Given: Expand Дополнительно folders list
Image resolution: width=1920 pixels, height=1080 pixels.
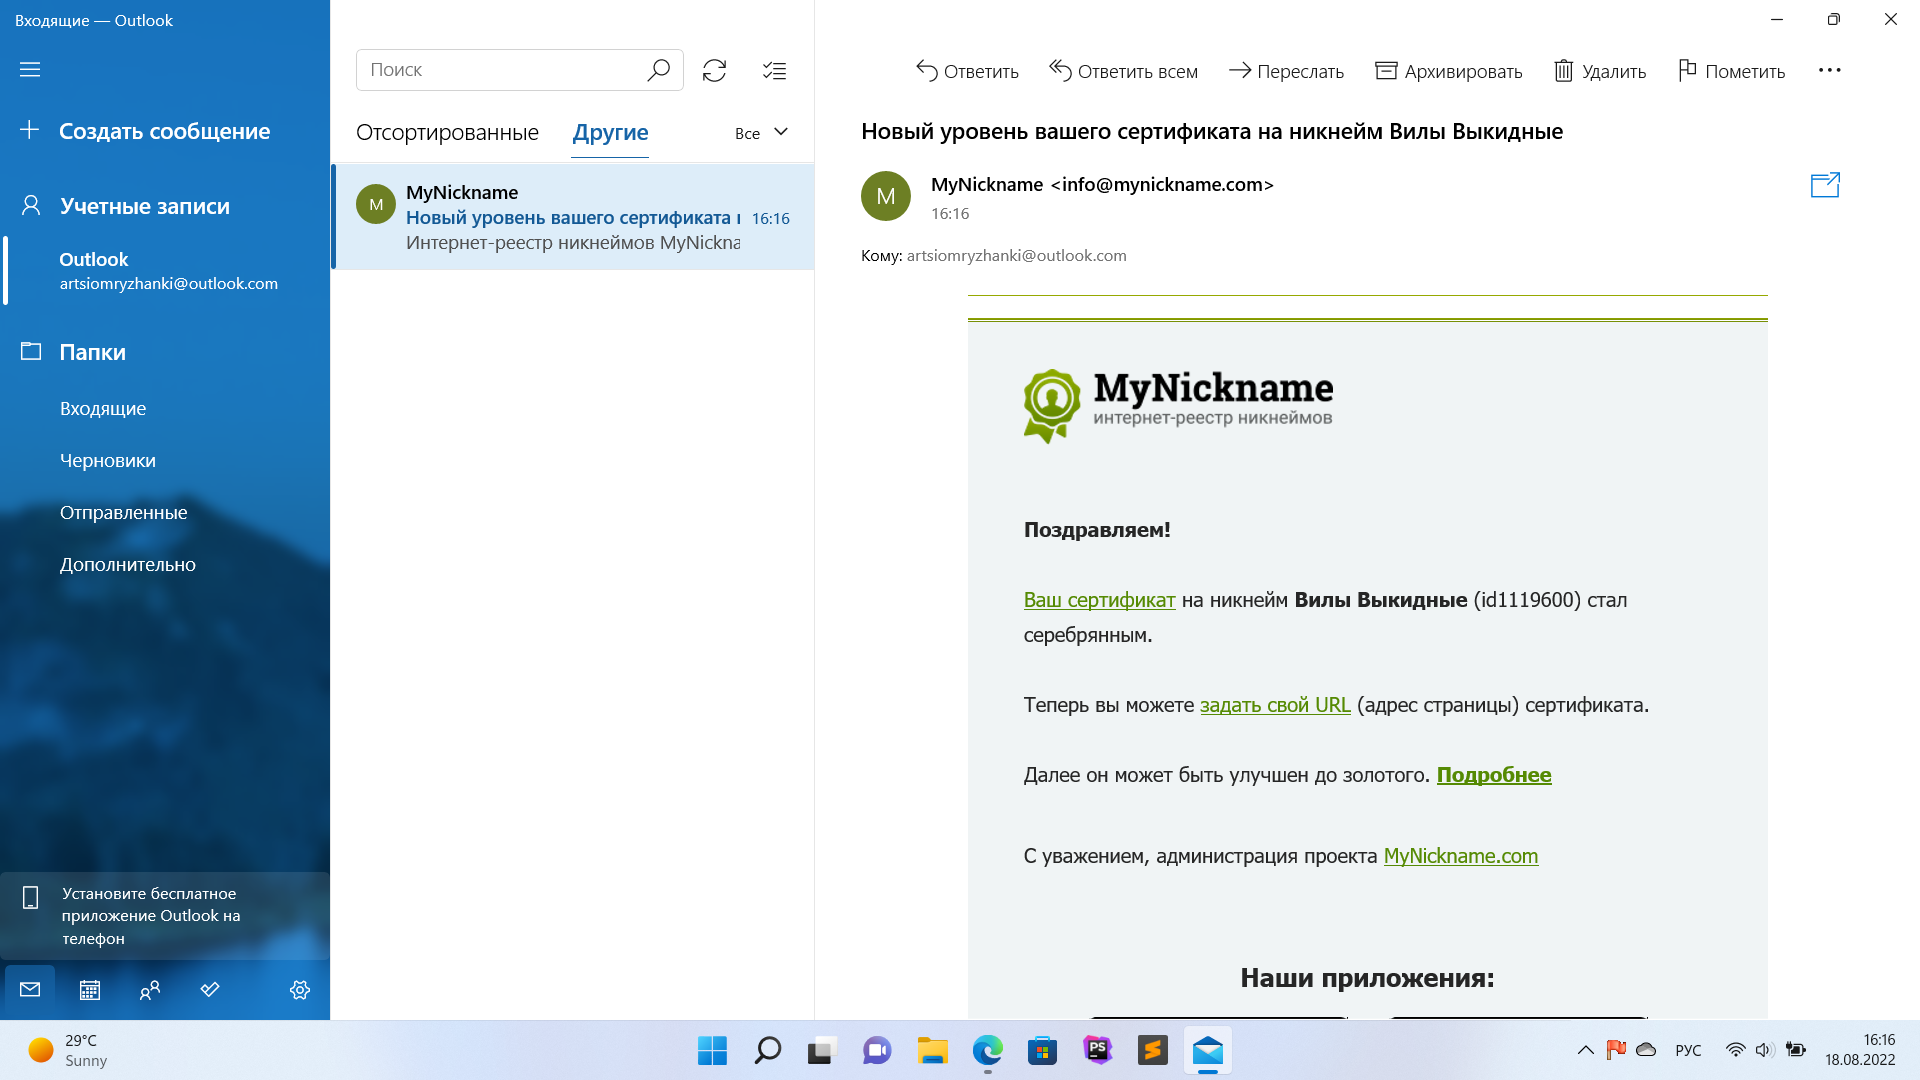Looking at the screenshot, I should pos(127,564).
